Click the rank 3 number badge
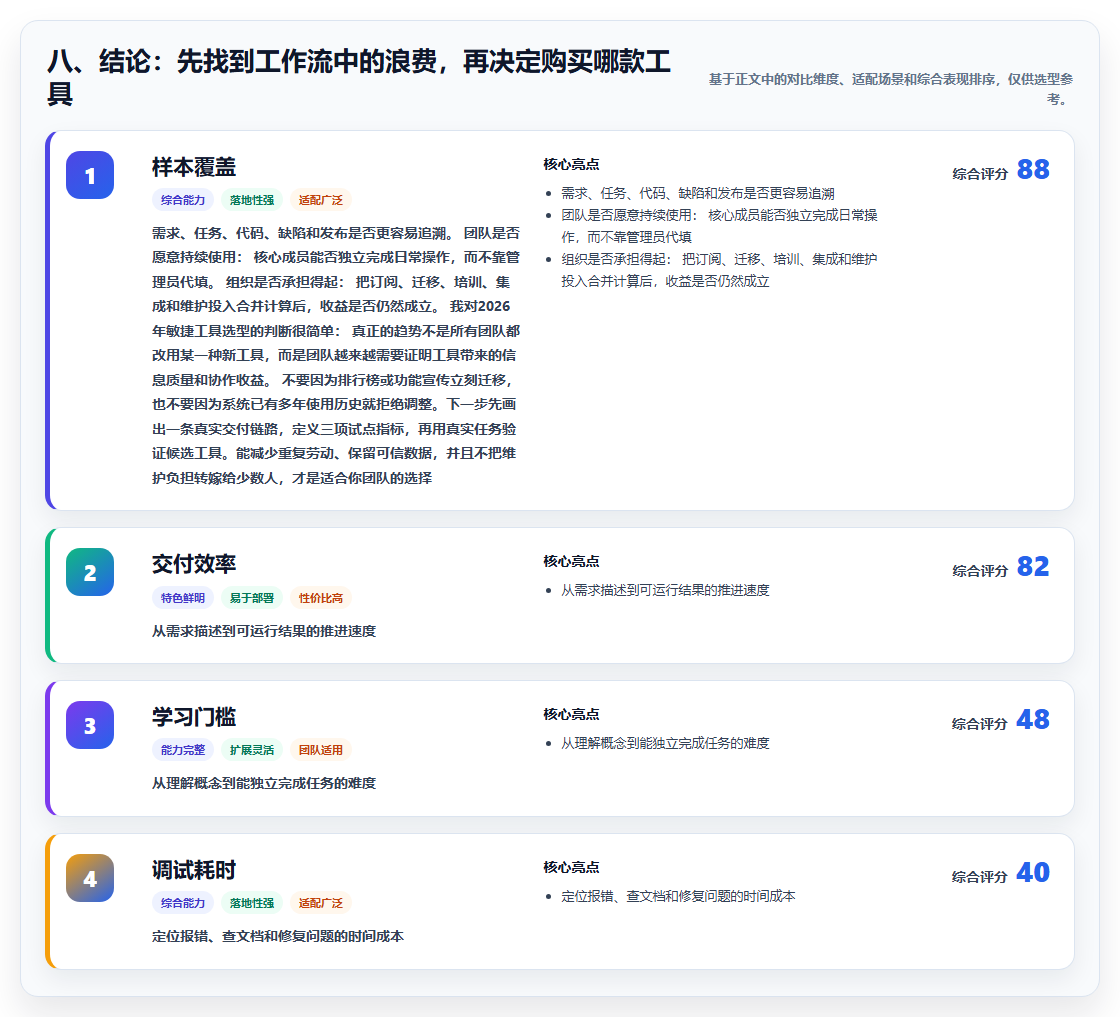 tap(90, 725)
